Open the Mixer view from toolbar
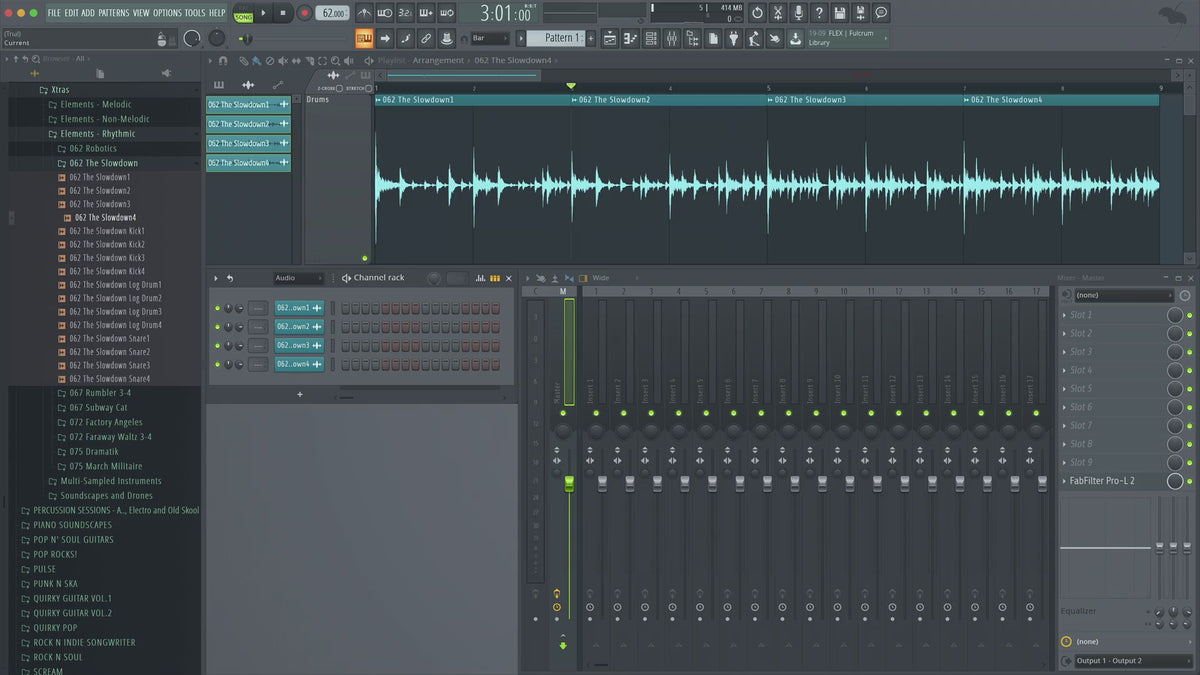Screen dimensions: 1200x675 pyautogui.click(x=671, y=38)
